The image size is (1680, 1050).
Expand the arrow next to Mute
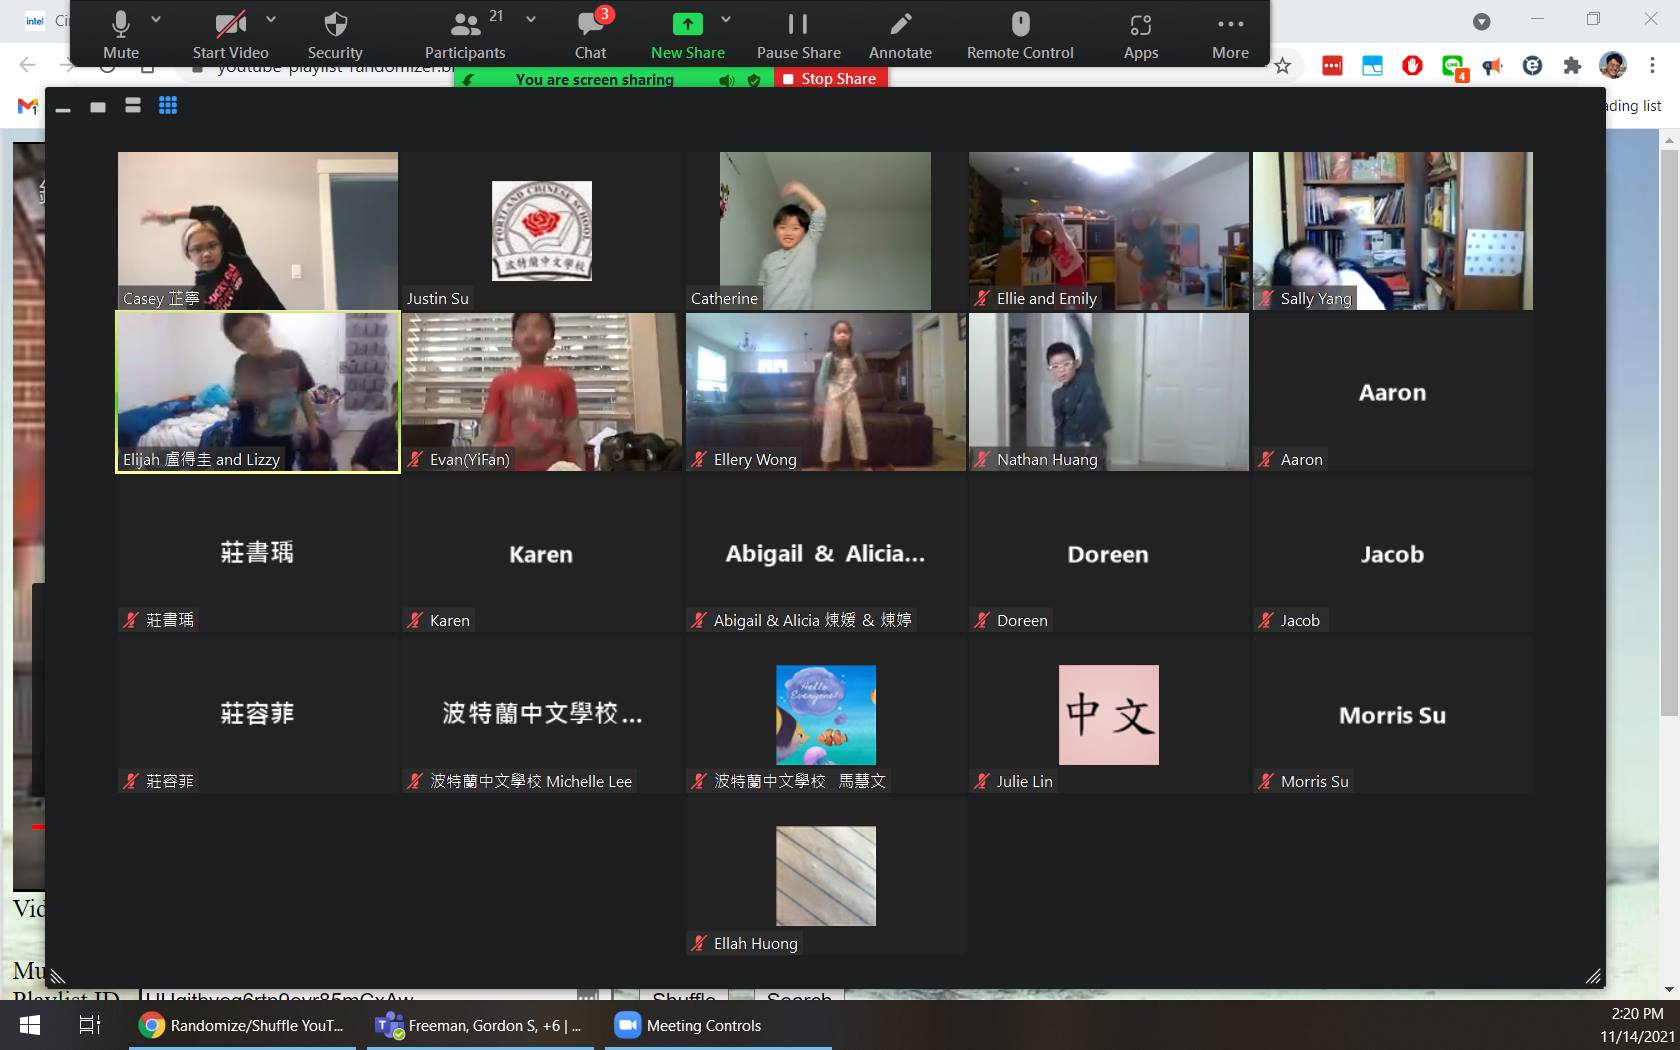pos(156,19)
